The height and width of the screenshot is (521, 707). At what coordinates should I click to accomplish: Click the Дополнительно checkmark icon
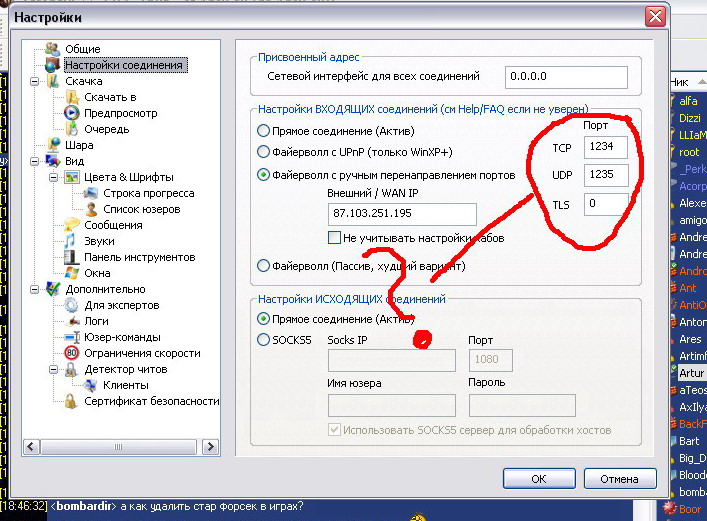click(x=53, y=289)
